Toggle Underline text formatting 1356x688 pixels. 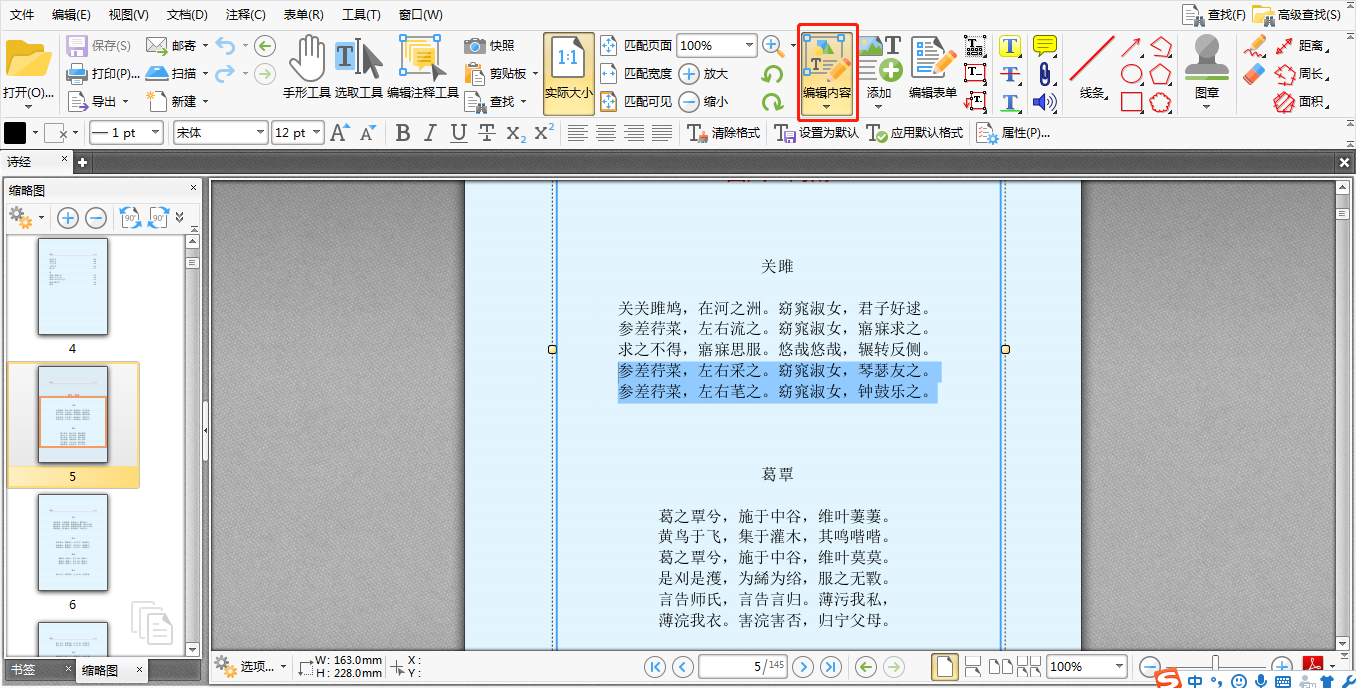pos(459,133)
